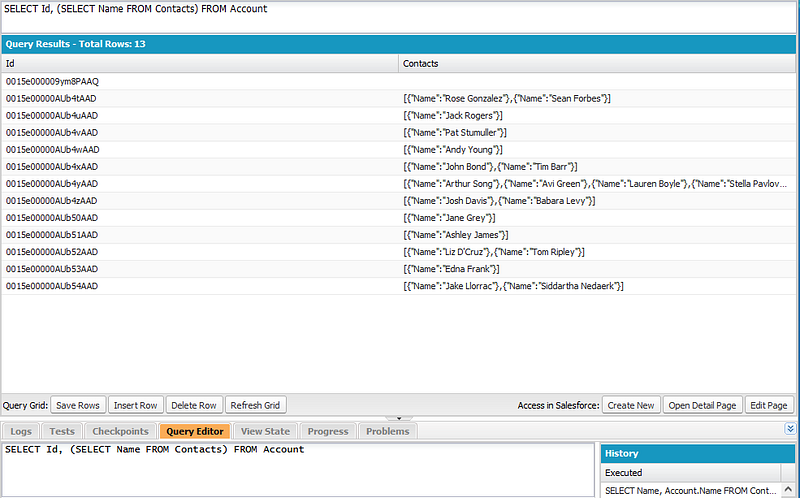Click the Insert Row button
Image resolution: width=800 pixels, height=498 pixels.
coord(136,405)
